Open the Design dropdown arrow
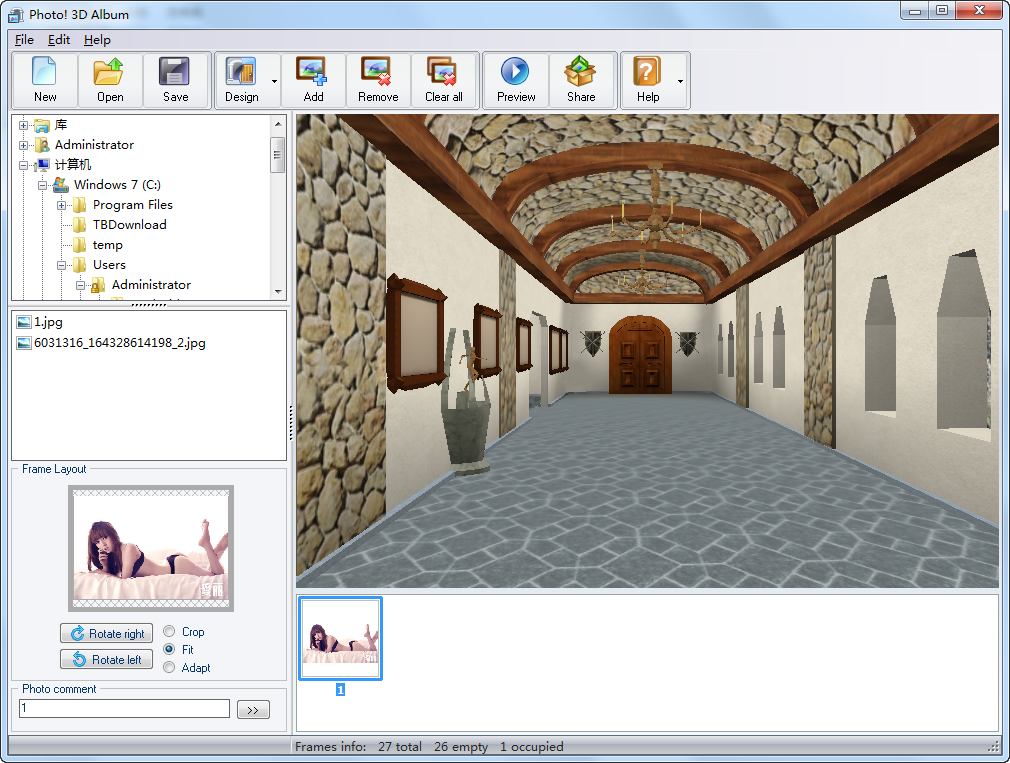This screenshot has width=1010, height=763. point(274,81)
